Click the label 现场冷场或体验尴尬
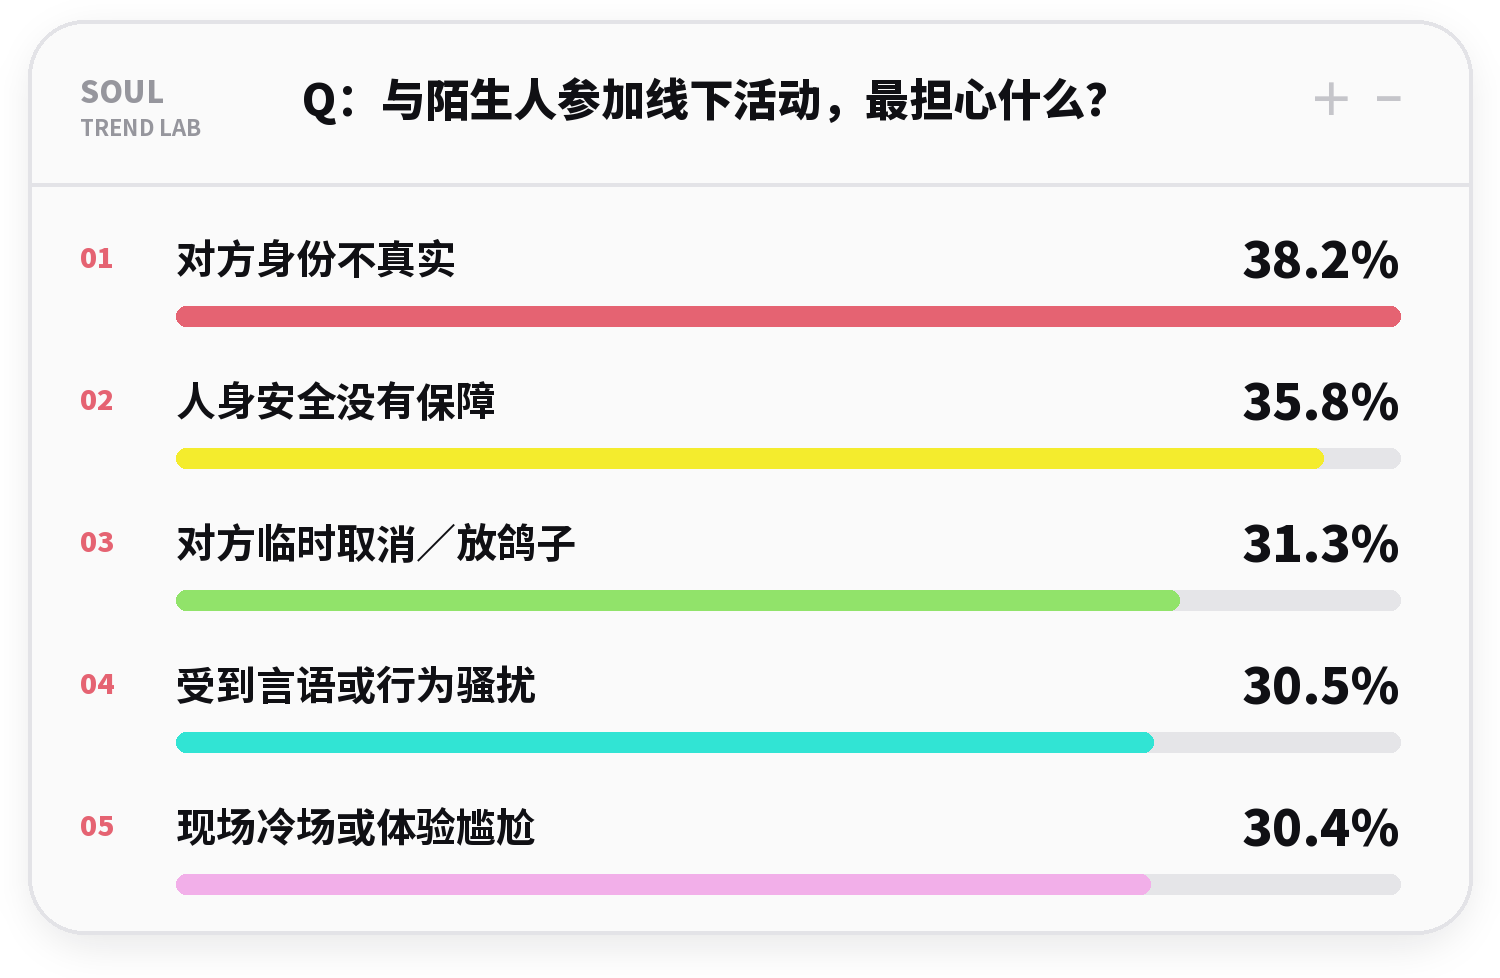 click(356, 828)
